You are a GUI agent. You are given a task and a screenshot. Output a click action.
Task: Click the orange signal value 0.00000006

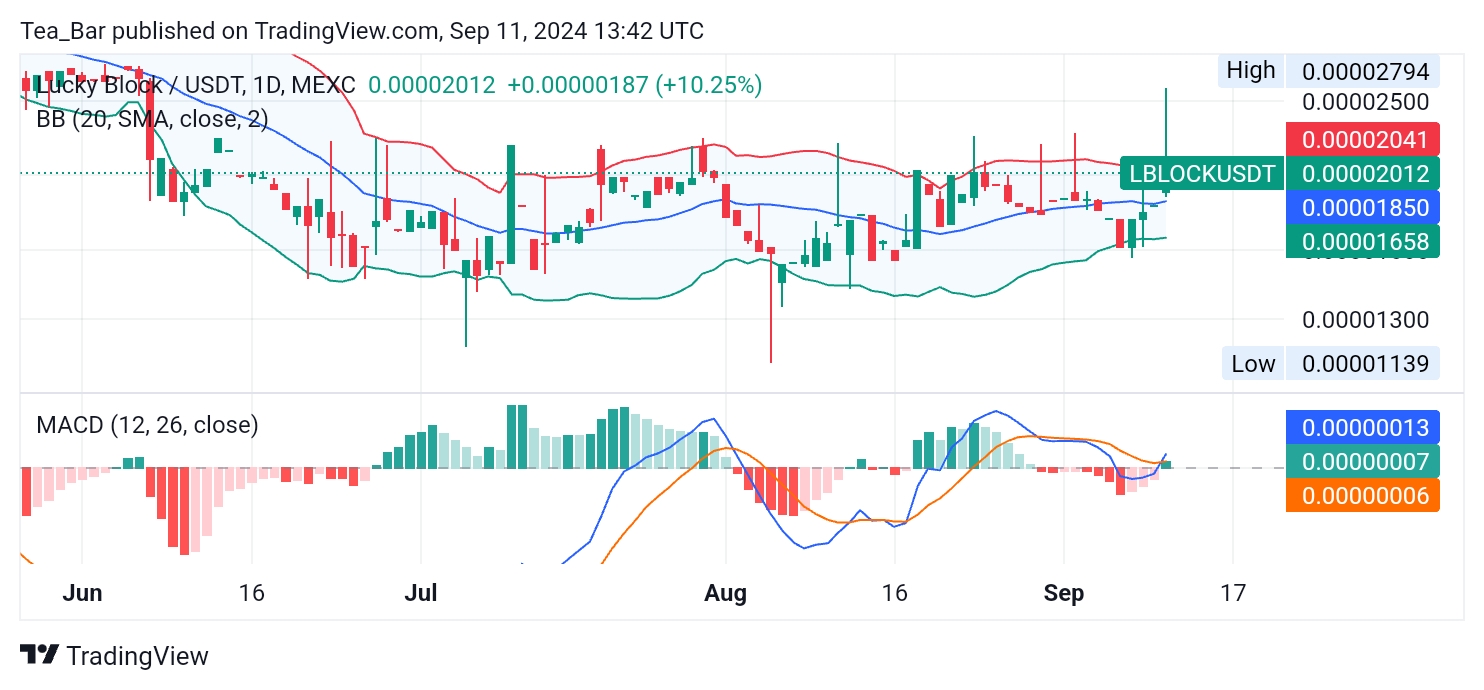tap(1363, 495)
